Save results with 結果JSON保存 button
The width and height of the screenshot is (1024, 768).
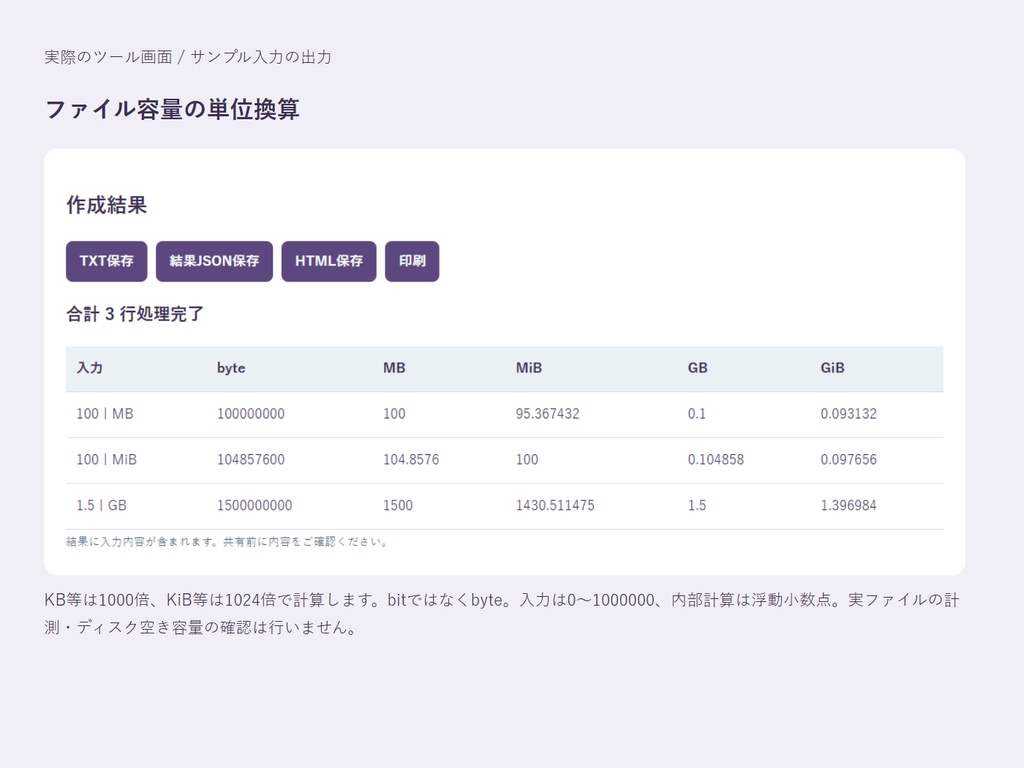click(214, 261)
